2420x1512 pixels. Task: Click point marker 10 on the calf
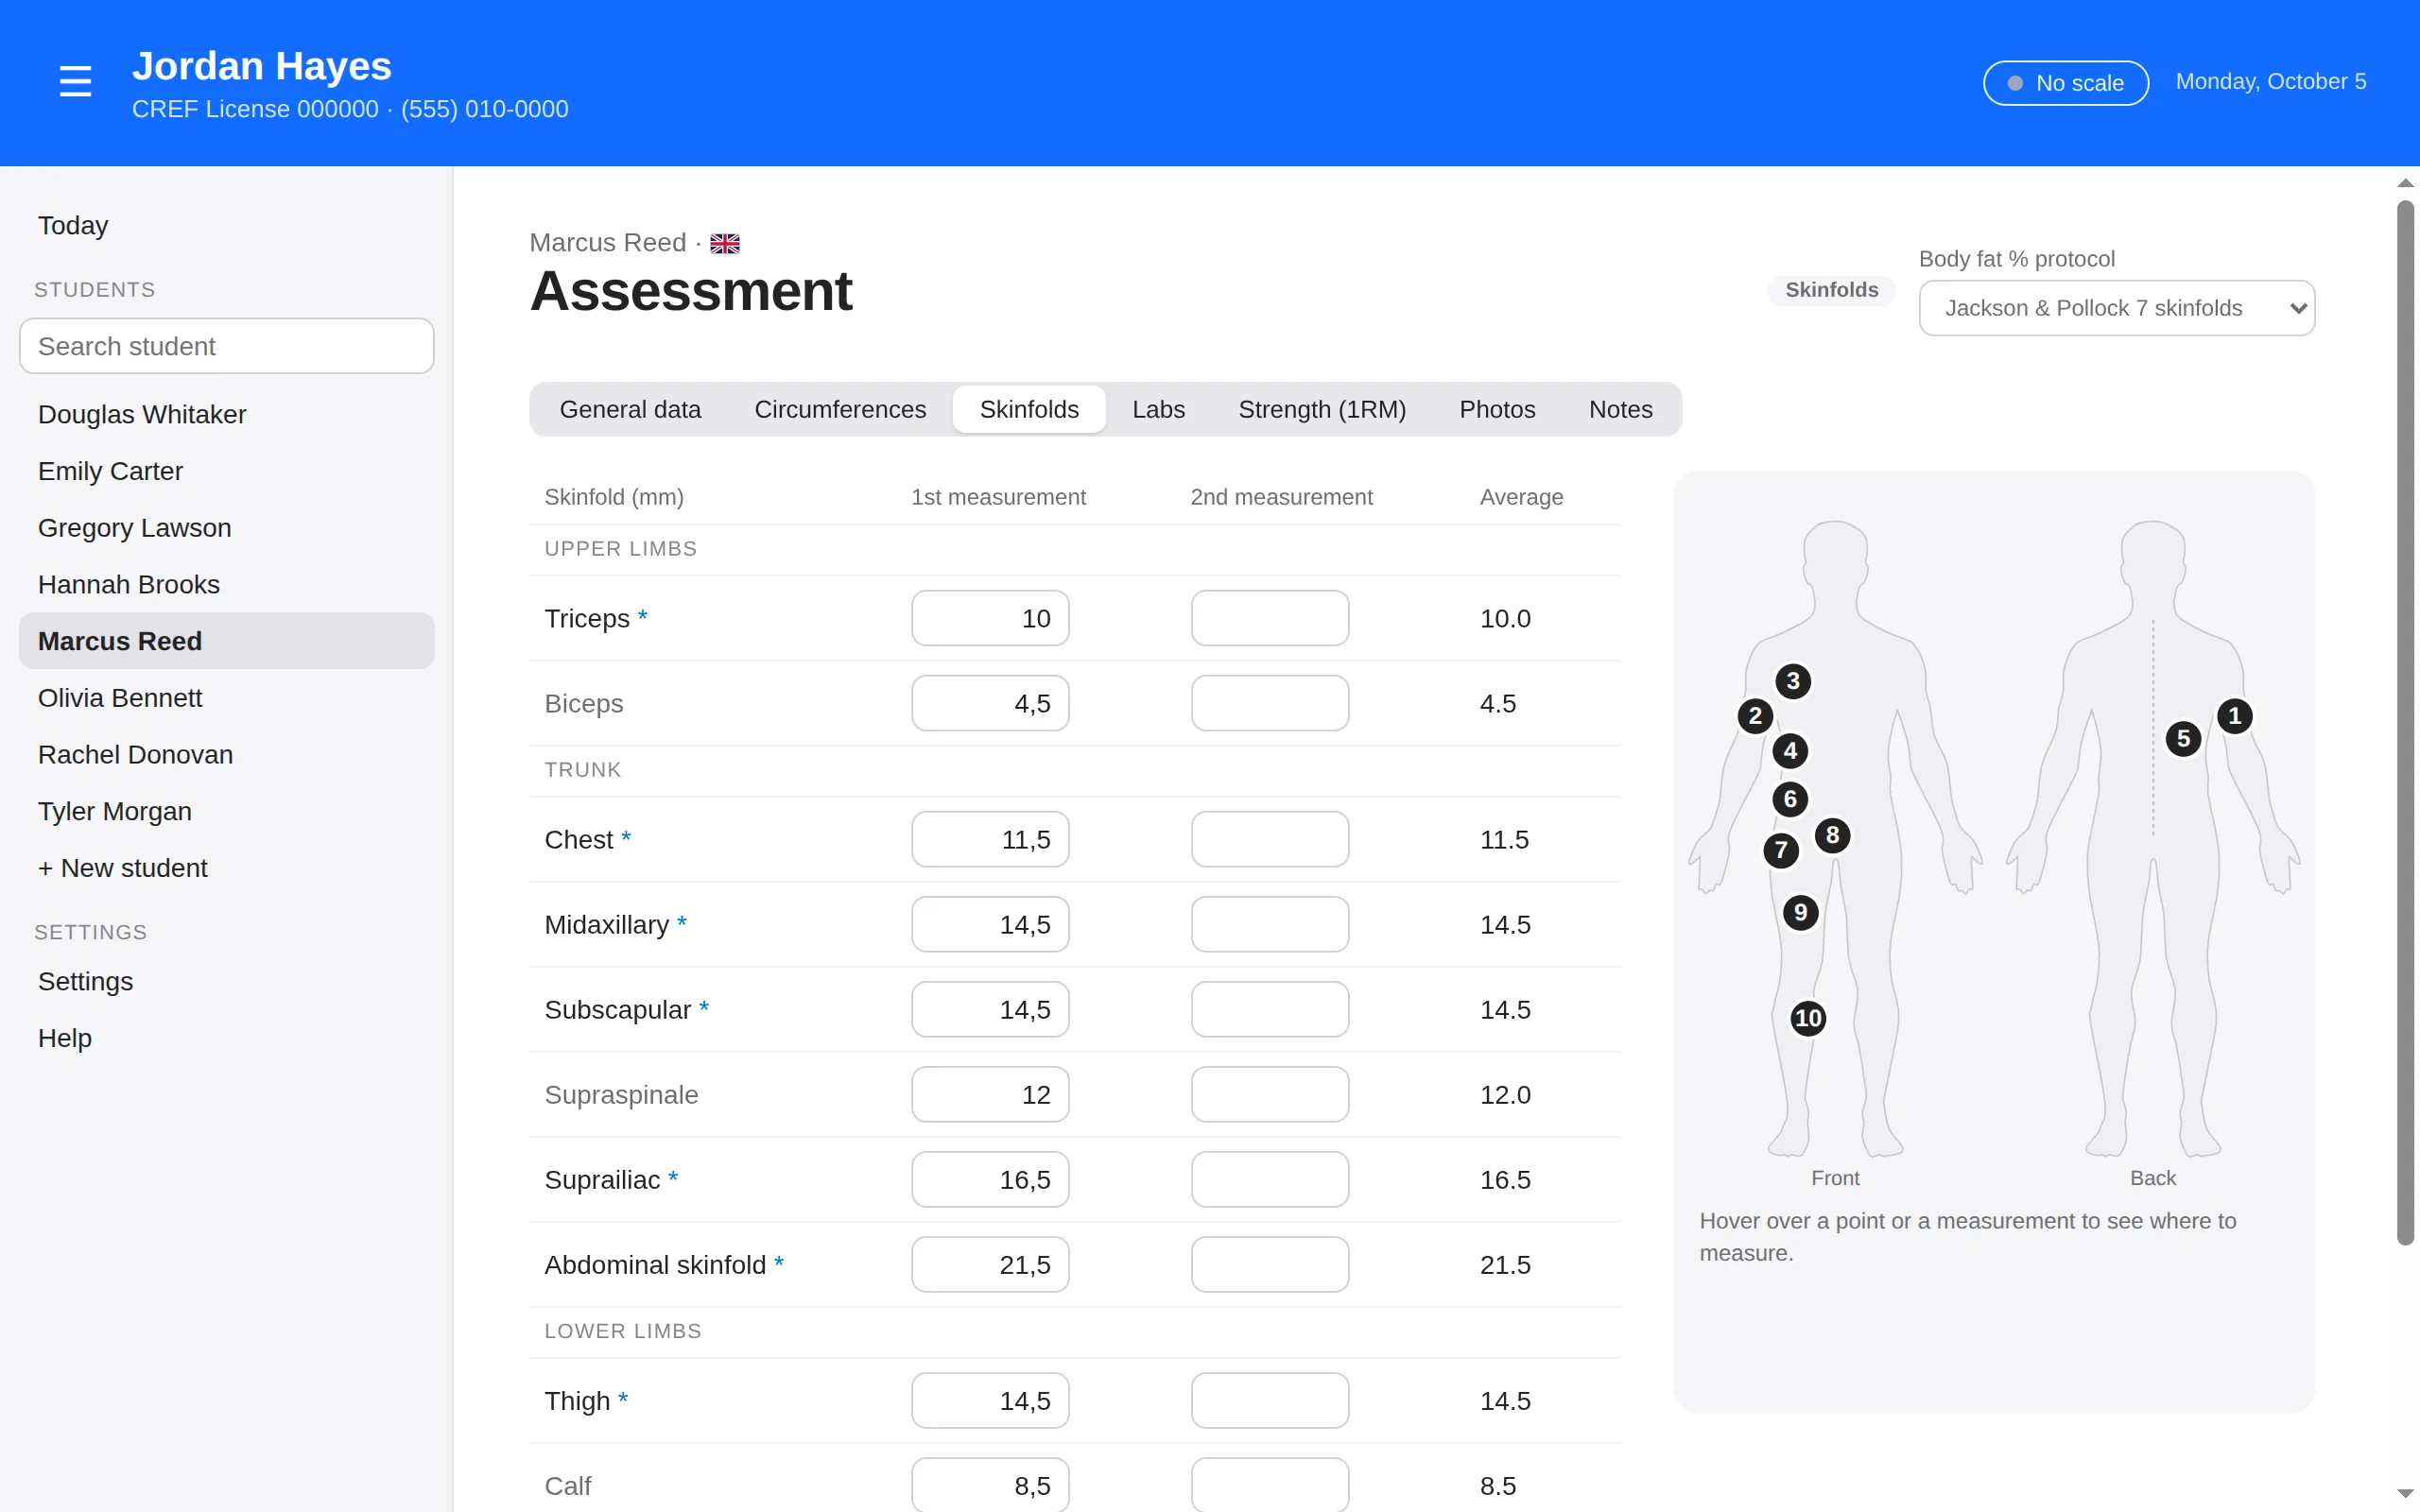(1808, 1019)
